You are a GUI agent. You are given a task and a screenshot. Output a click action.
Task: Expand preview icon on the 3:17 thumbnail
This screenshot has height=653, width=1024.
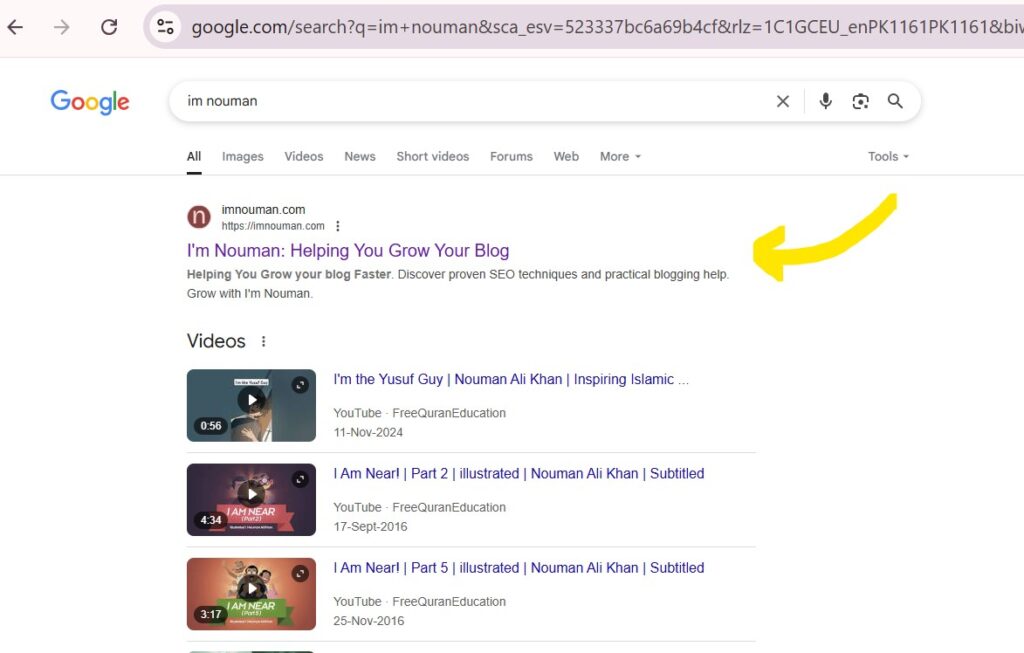coord(300,573)
